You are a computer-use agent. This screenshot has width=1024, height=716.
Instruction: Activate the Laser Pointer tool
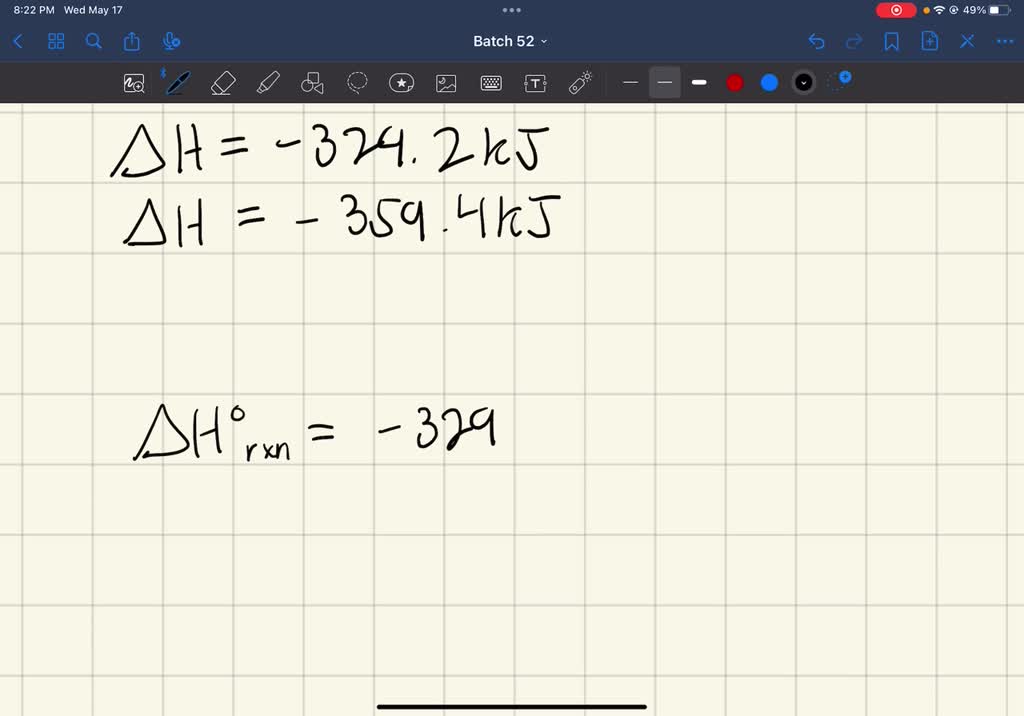[x=579, y=83]
